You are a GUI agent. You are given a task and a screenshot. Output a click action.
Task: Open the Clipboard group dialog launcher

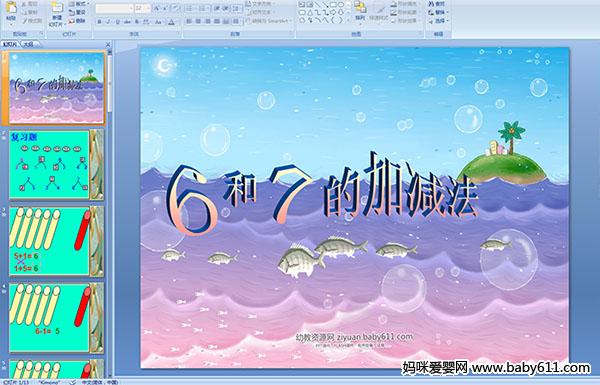coord(41,34)
